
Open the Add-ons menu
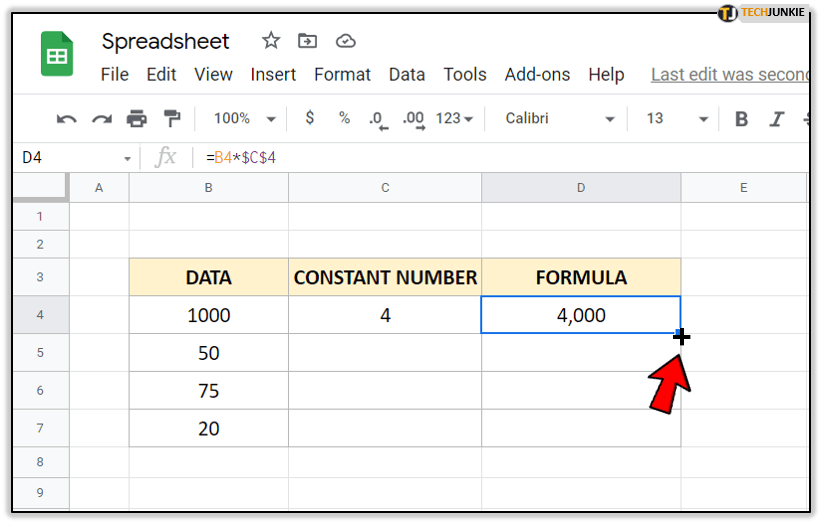537,75
